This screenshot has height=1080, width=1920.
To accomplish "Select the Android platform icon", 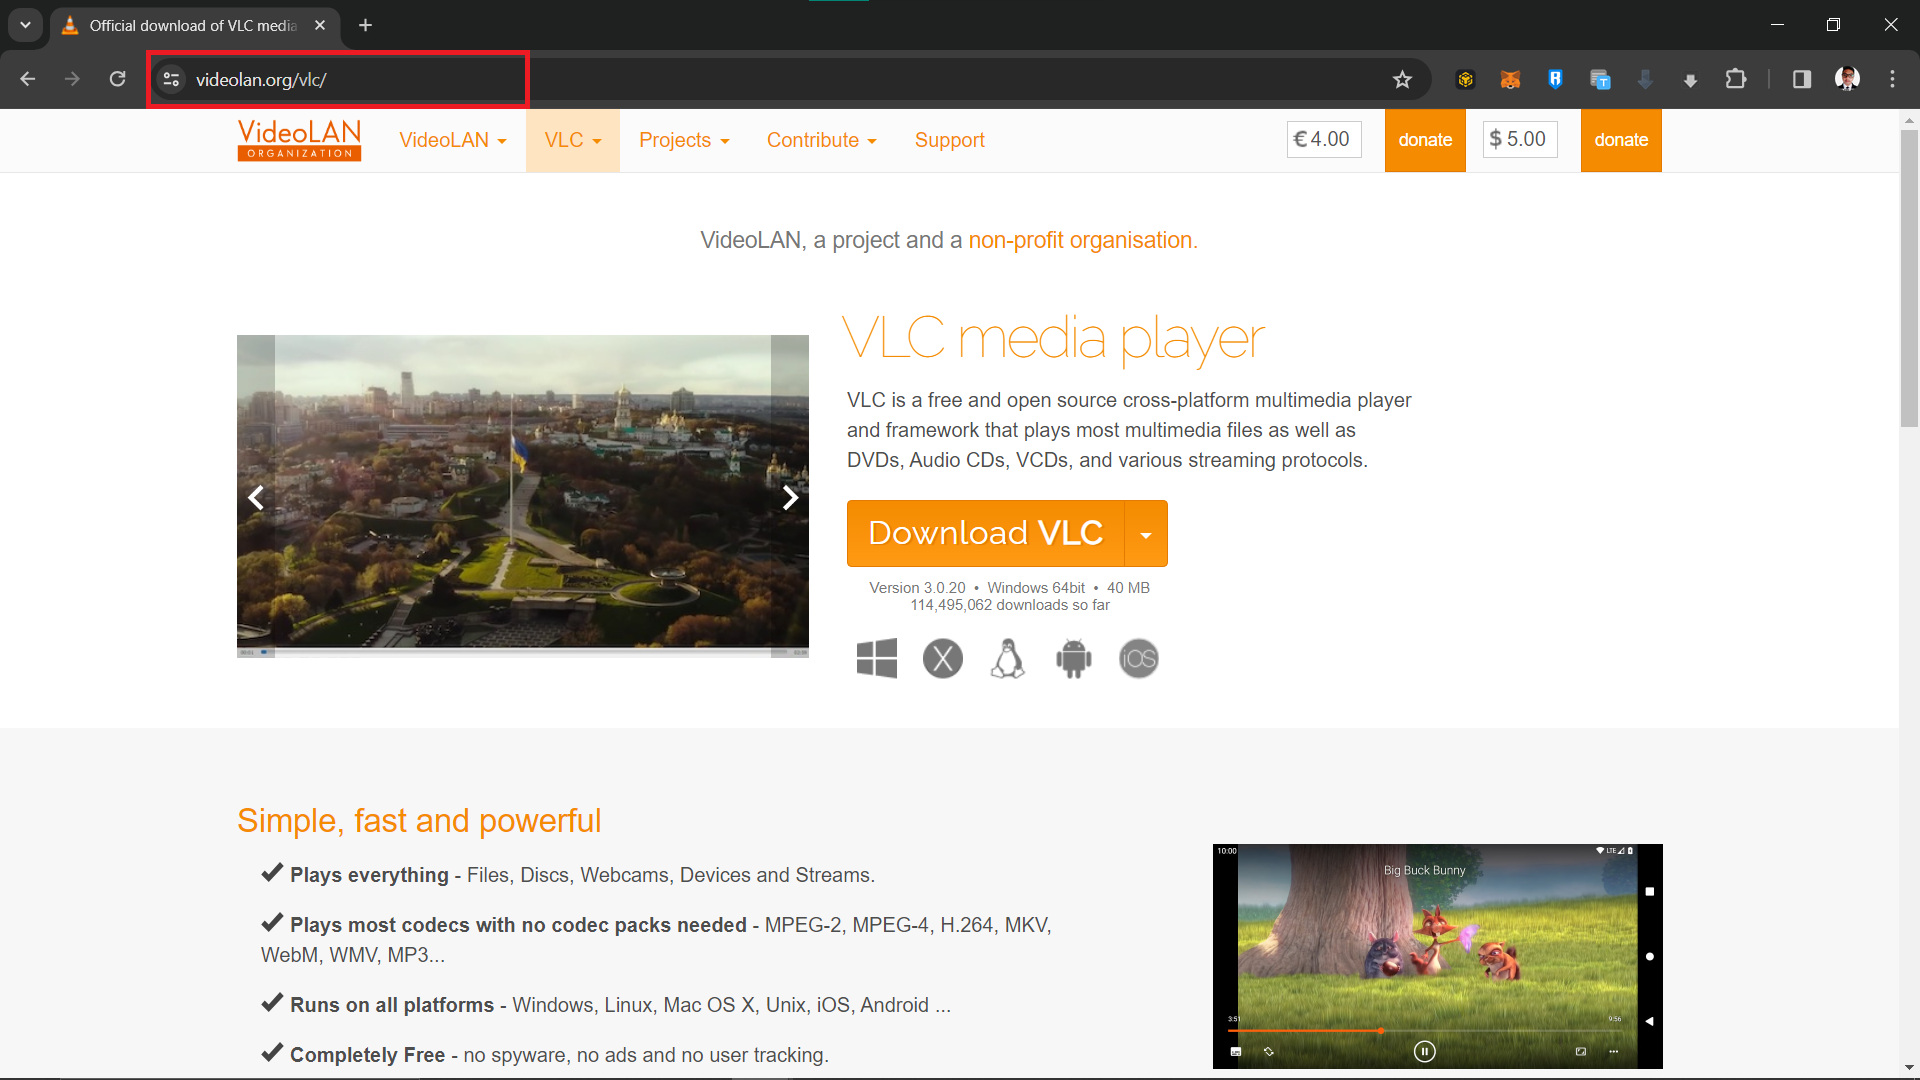I will (1072, 658).
